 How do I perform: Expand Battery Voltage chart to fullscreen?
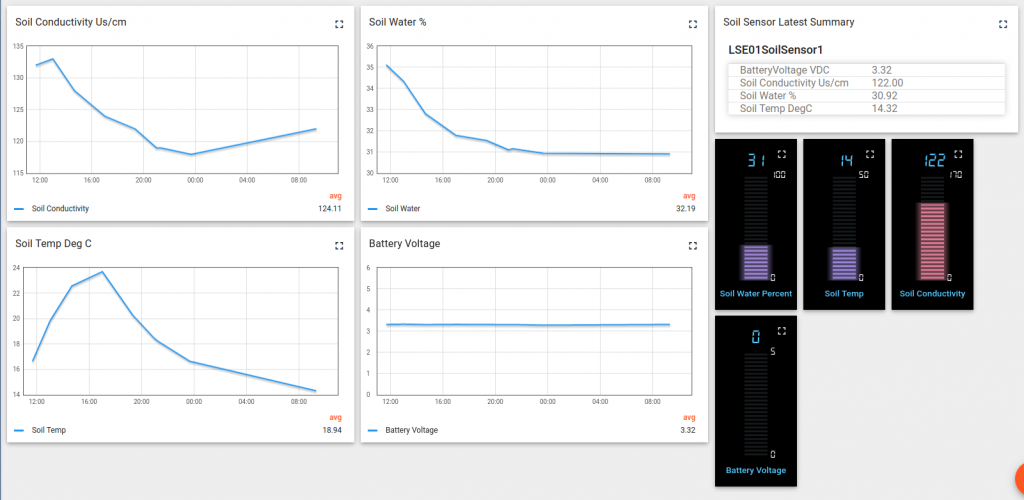[x=693, y=246]
